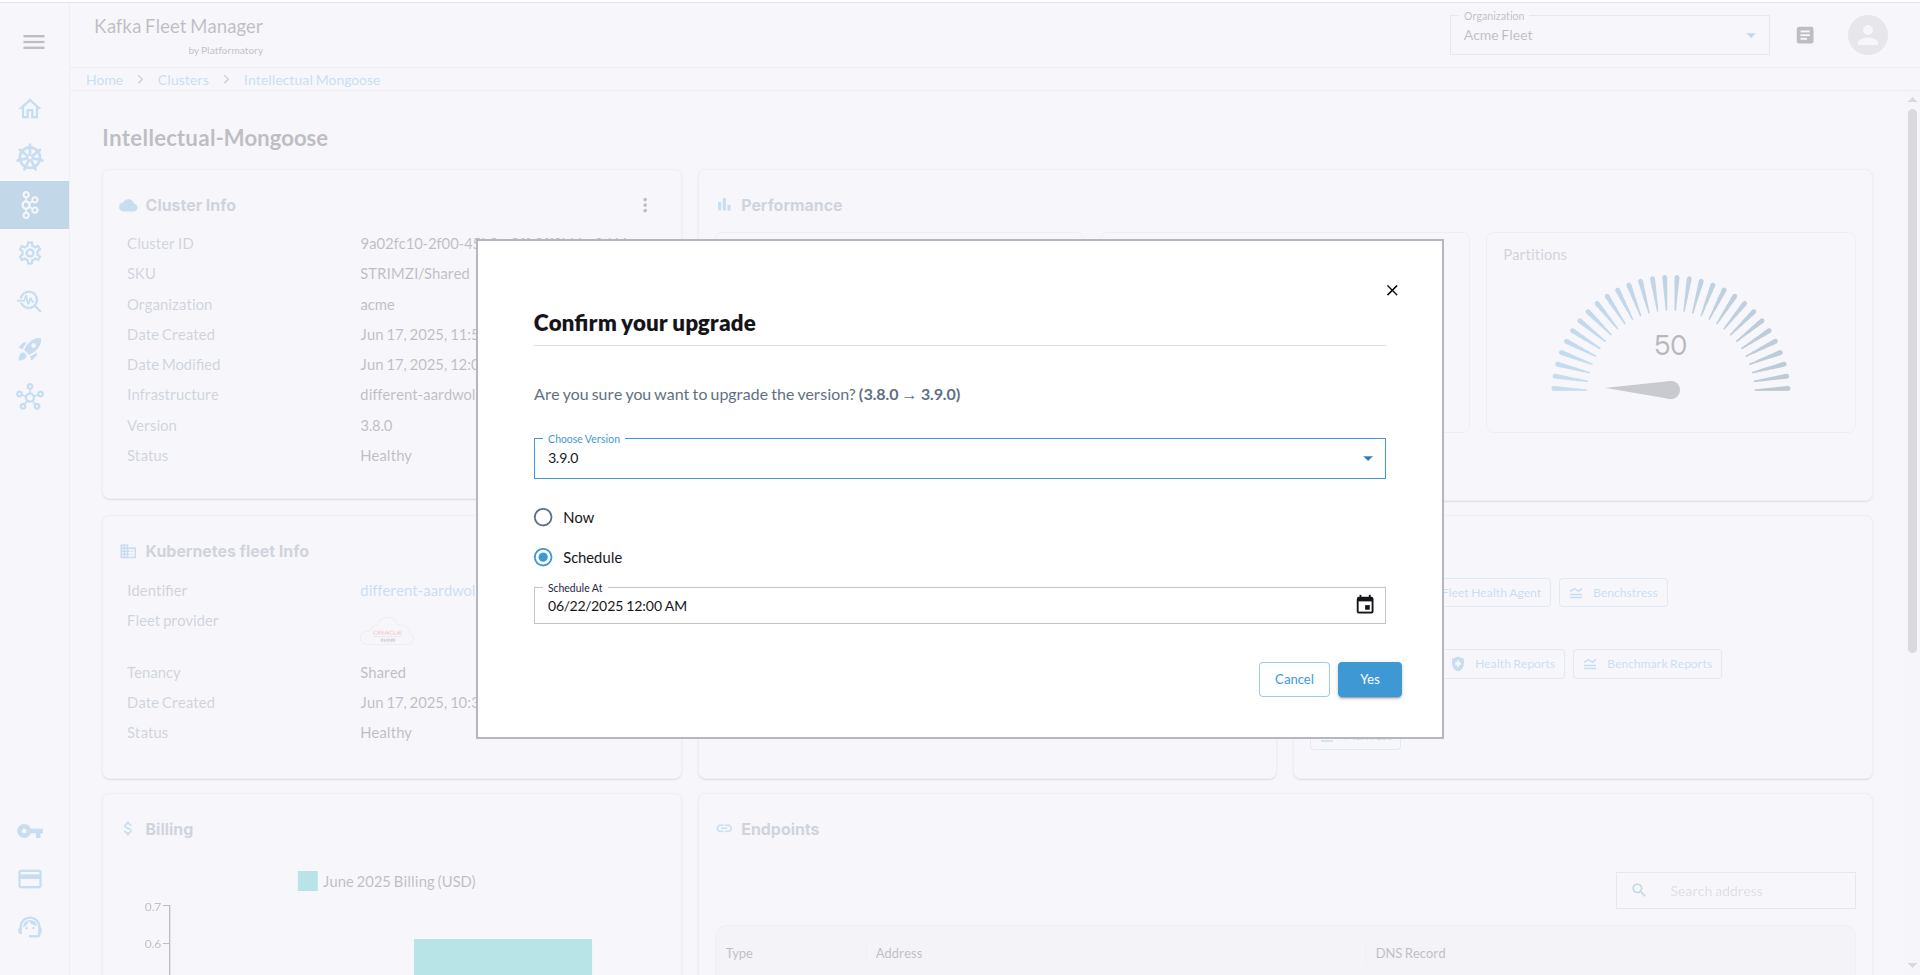Screen dimensions: 1920x975
Task: Click the Type column header
Action: tap(739, 953)
